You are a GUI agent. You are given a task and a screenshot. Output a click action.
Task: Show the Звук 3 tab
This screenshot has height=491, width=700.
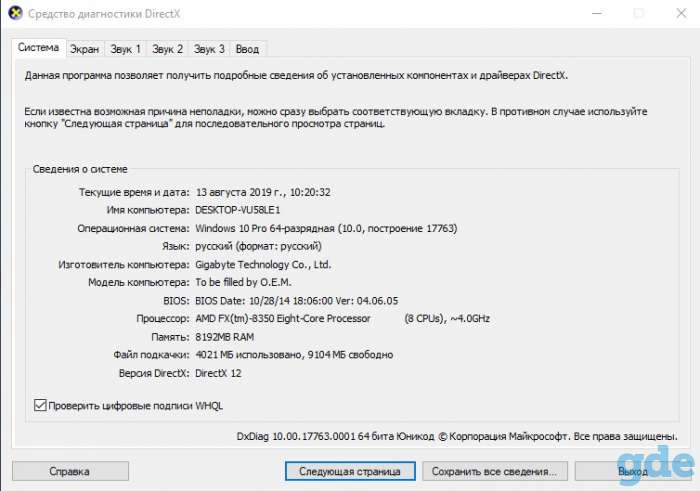point(209,49)
